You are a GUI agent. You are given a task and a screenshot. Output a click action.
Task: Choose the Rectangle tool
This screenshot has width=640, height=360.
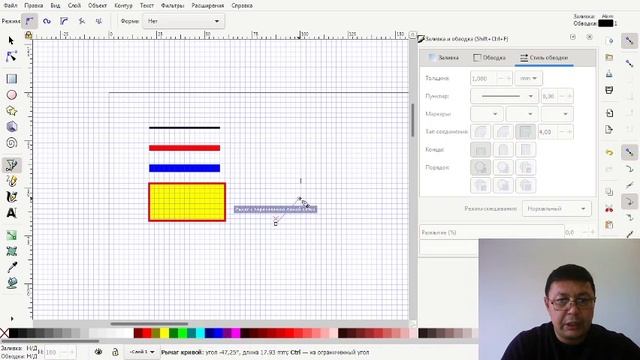tap(11, 79)
